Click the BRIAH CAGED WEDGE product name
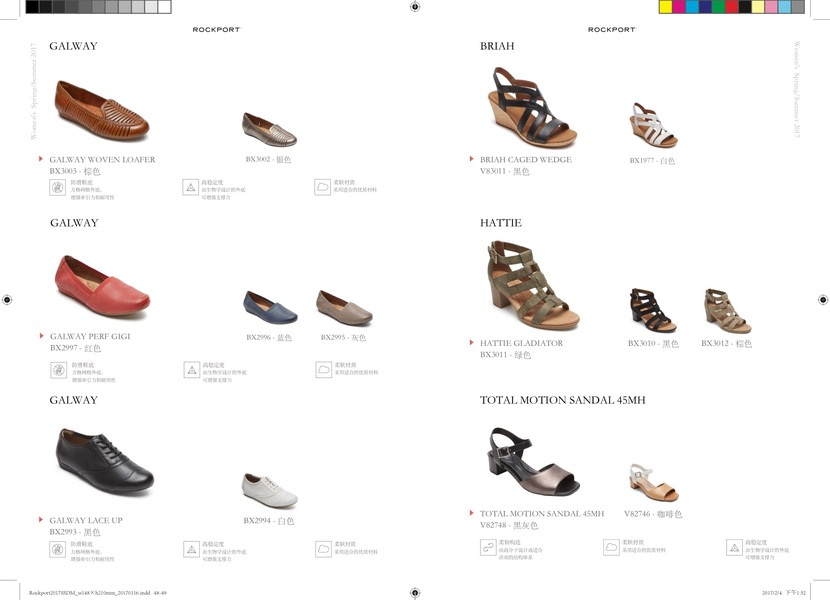The image size is (830, 600). tap(526, 159)
